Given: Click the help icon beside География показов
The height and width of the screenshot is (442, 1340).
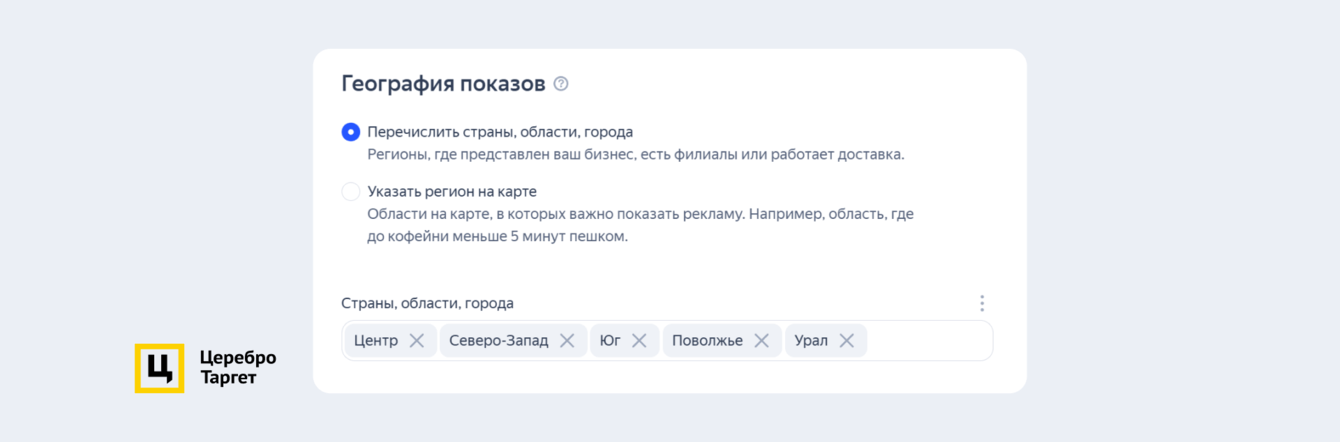Looking at the screenshot, I should pos(561,84).
